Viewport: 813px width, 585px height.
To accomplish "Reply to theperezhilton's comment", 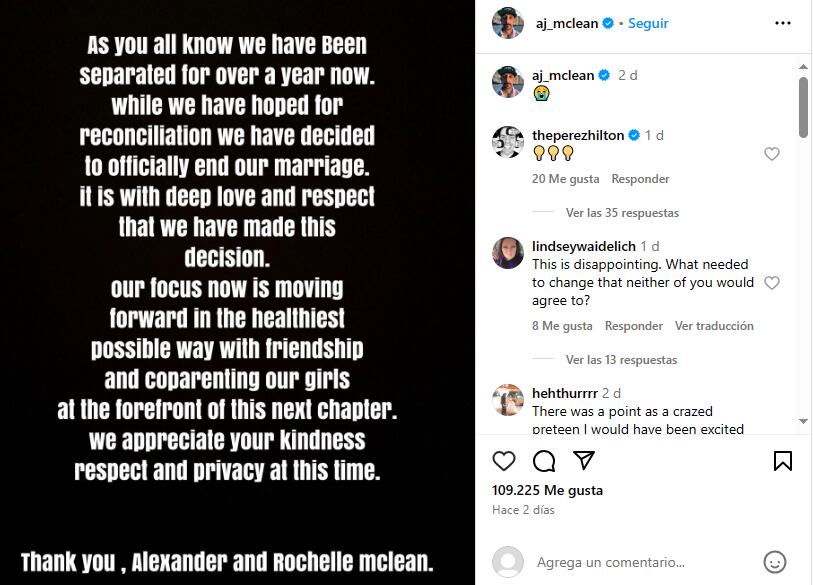I will tap(640, 179).
